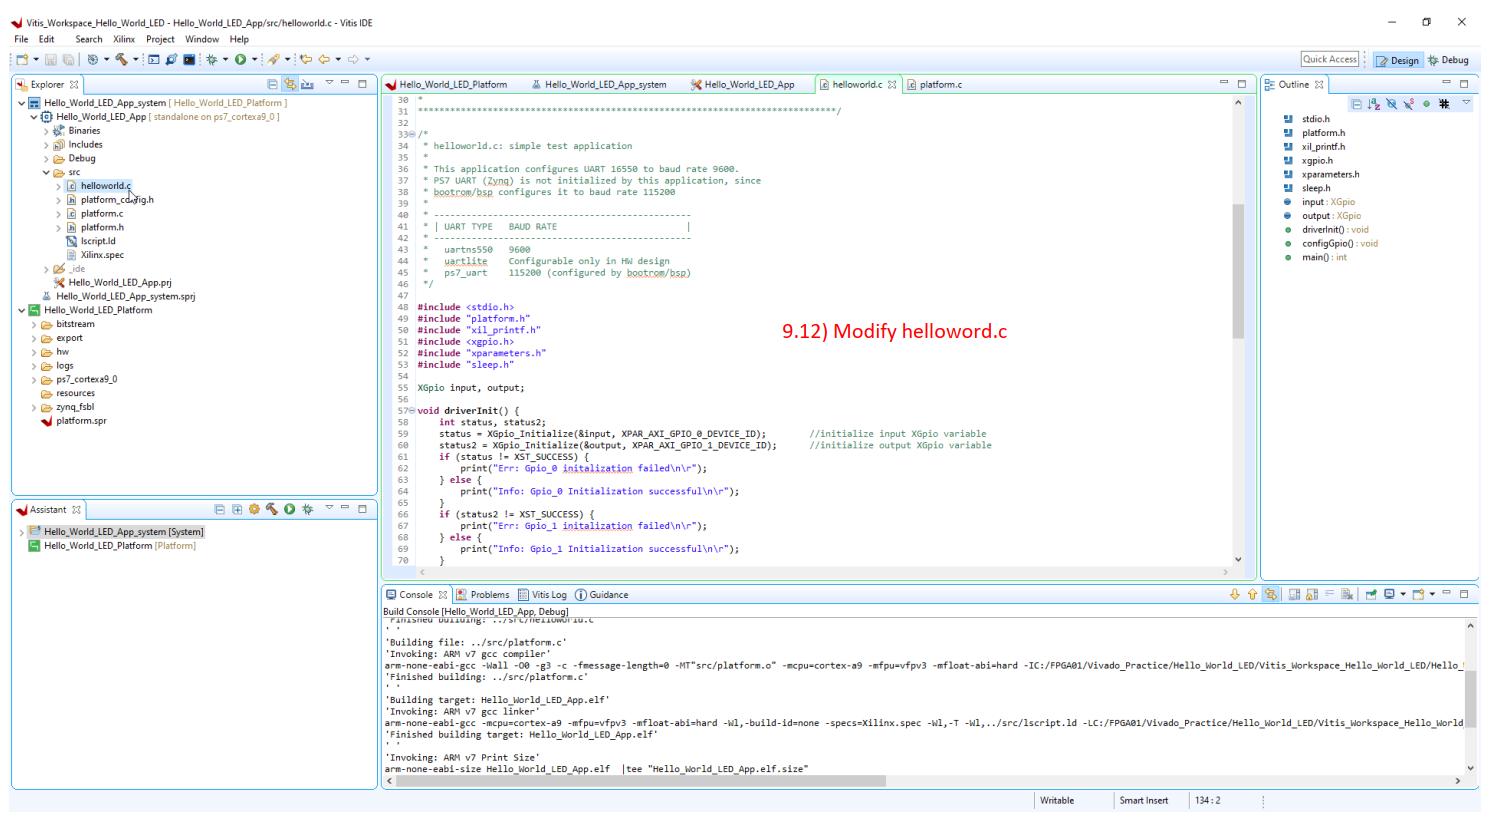Toggle alphabetical Sort in Outline panel
This screenshot has width=1505, height=817.
(x=1374, y=104)
